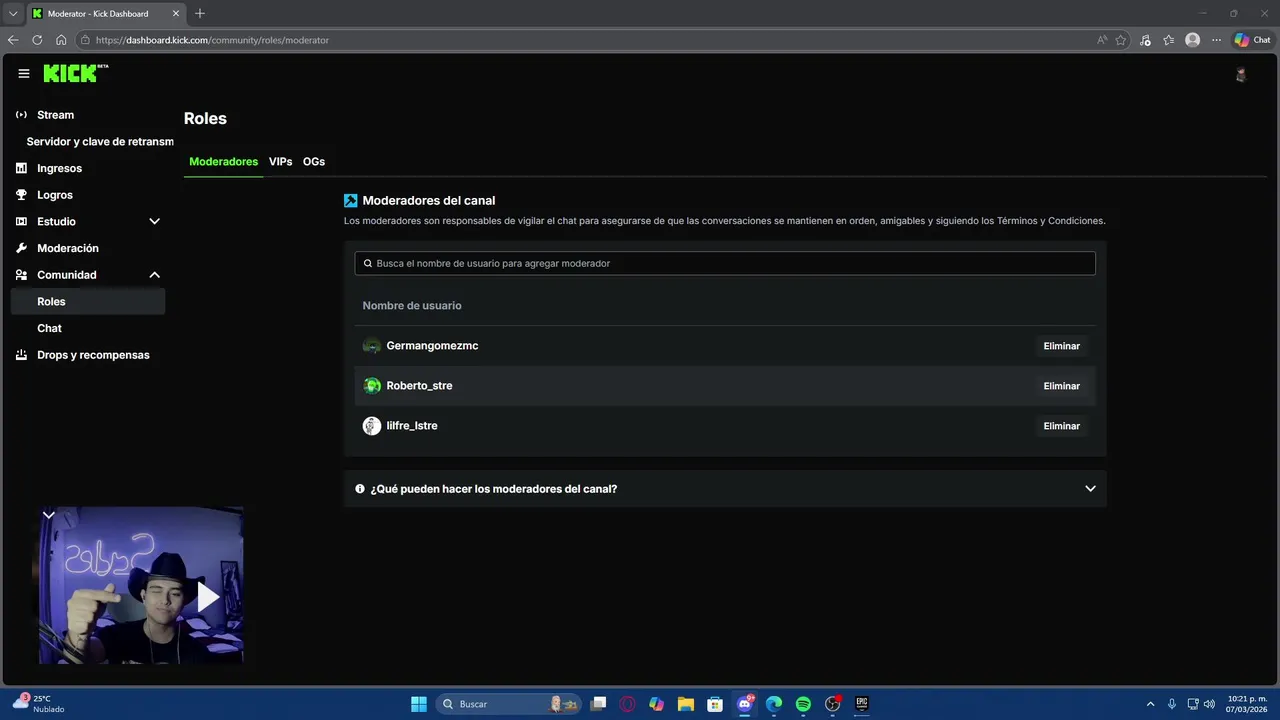The height and width of the screenshot is (720, 1280).
Task: Remove lilfre_lstre as moderator
Action: [x=1061, y=426]
